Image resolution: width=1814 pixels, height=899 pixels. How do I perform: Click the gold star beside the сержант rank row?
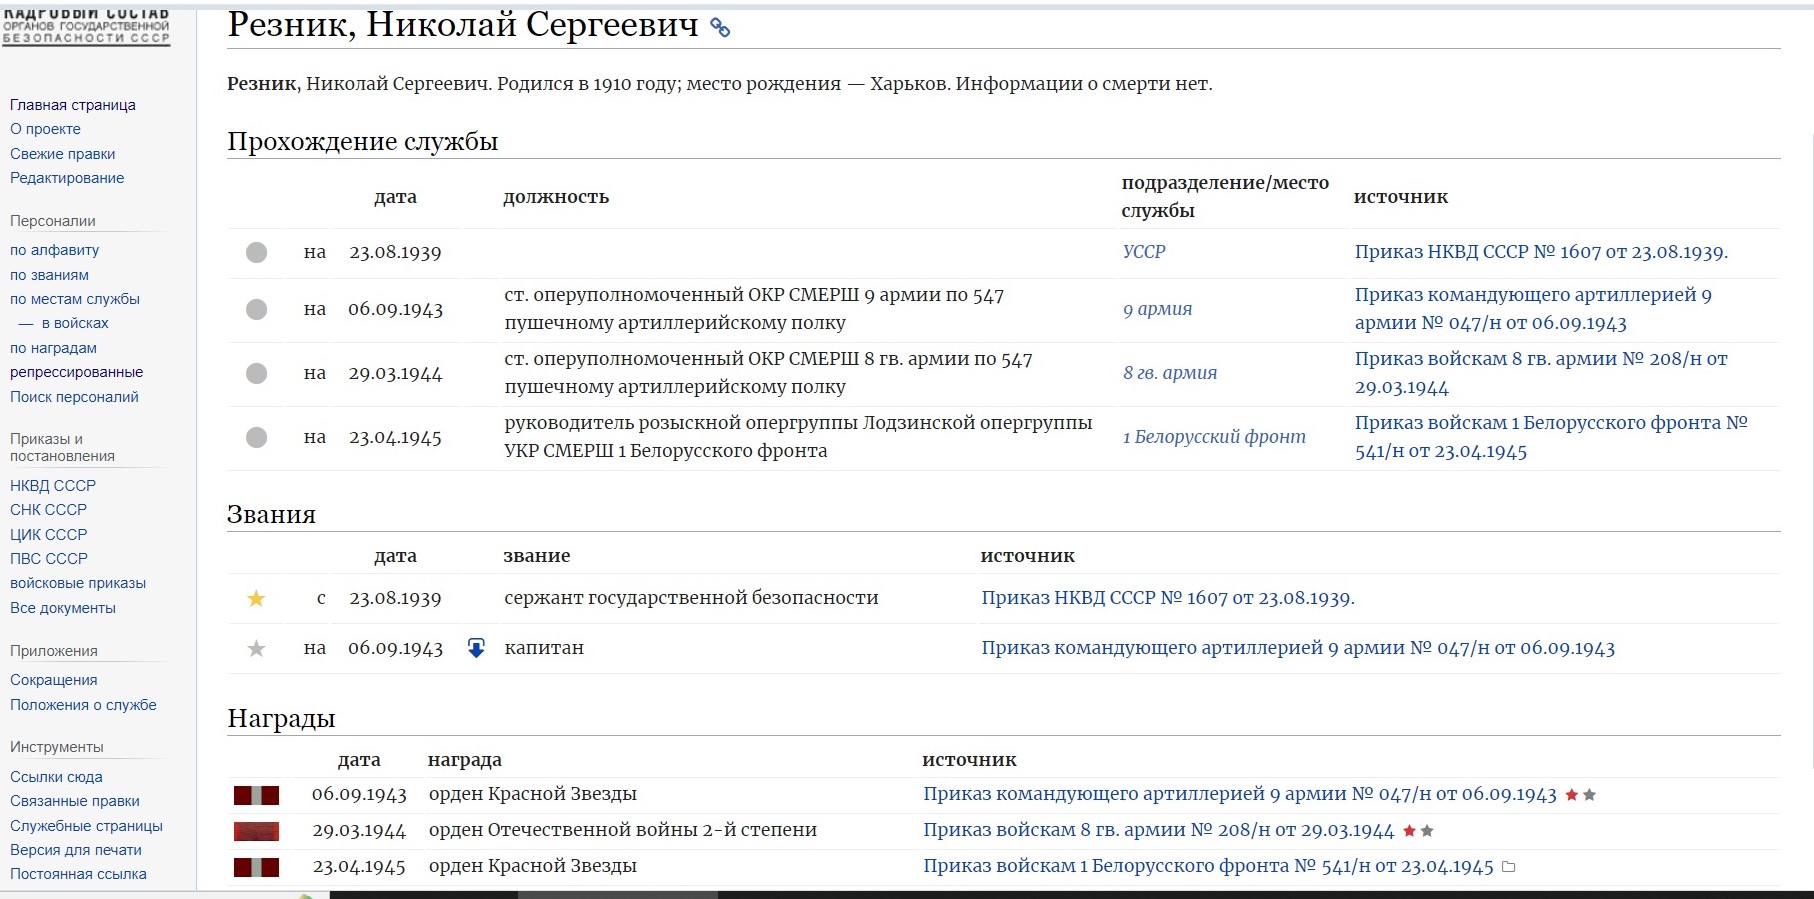(x=256, y=598)
